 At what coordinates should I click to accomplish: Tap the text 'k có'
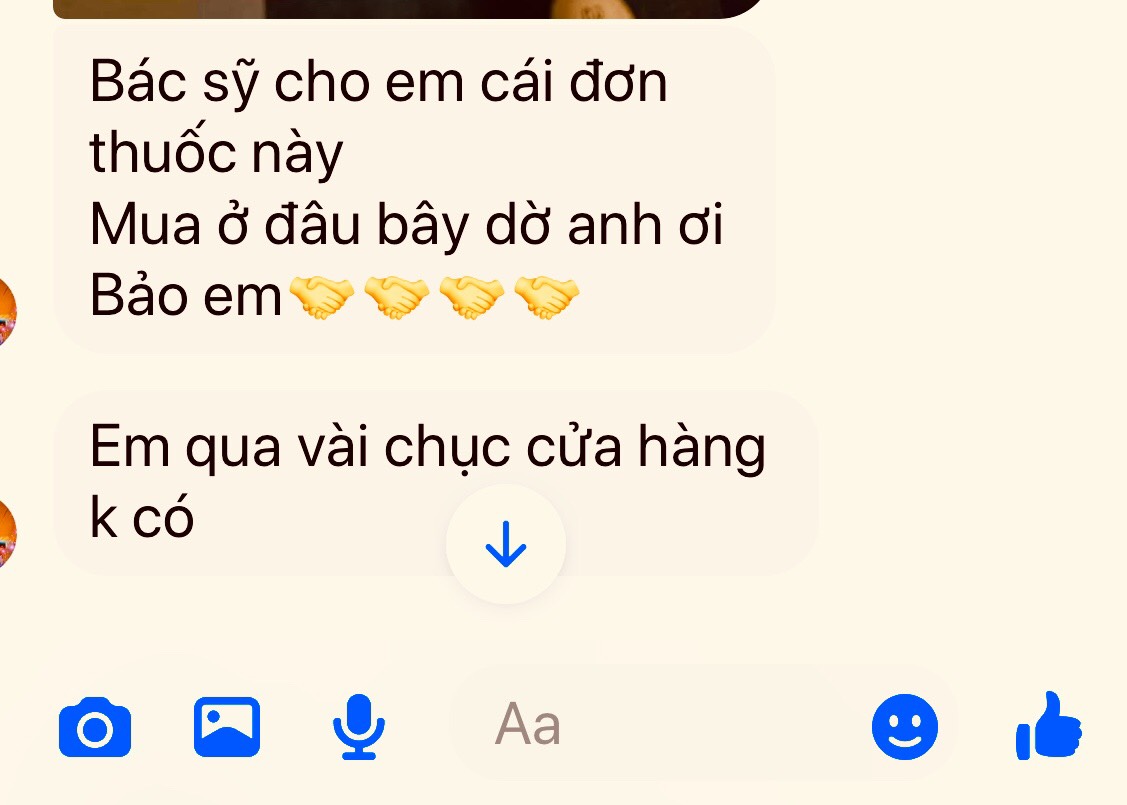pyautogui.click(x=142, y=517)
